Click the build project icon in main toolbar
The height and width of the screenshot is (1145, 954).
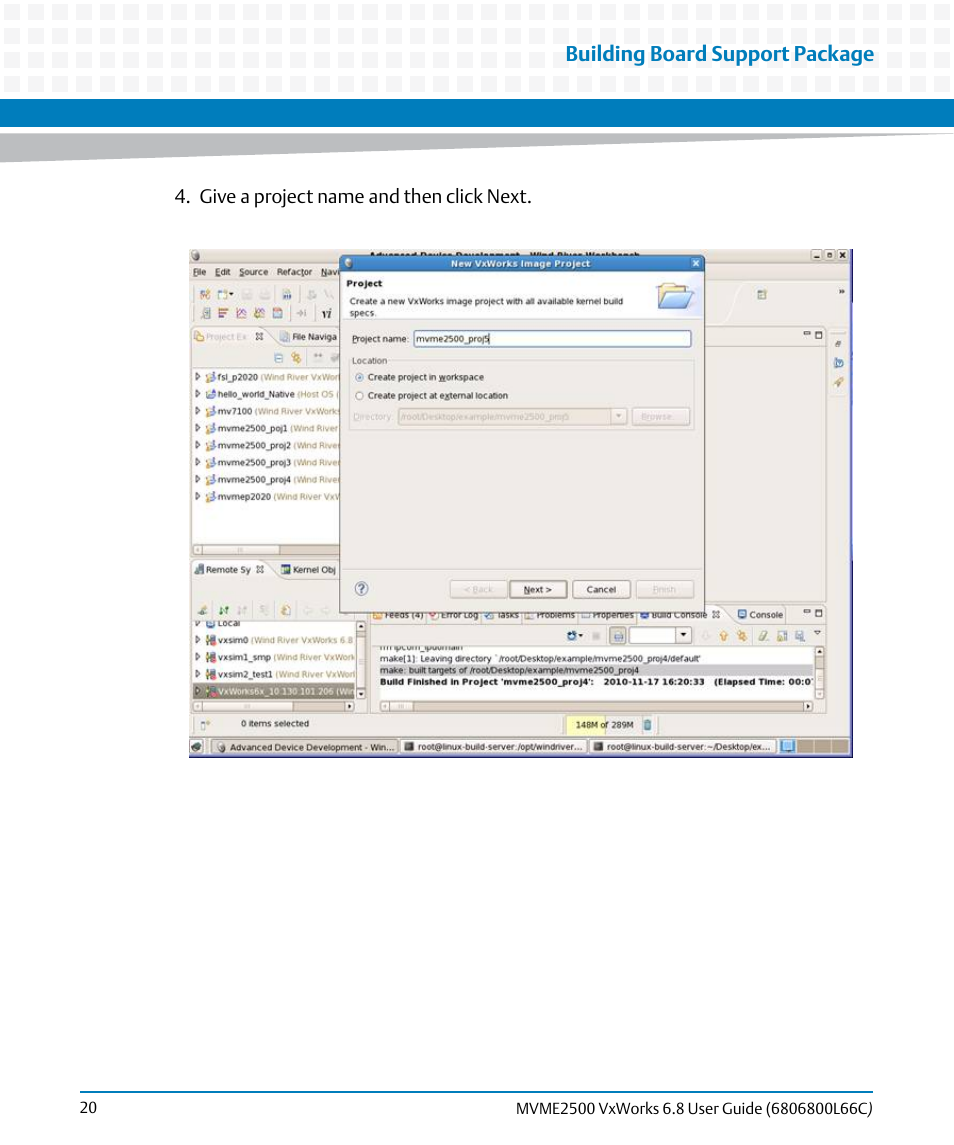287,294
